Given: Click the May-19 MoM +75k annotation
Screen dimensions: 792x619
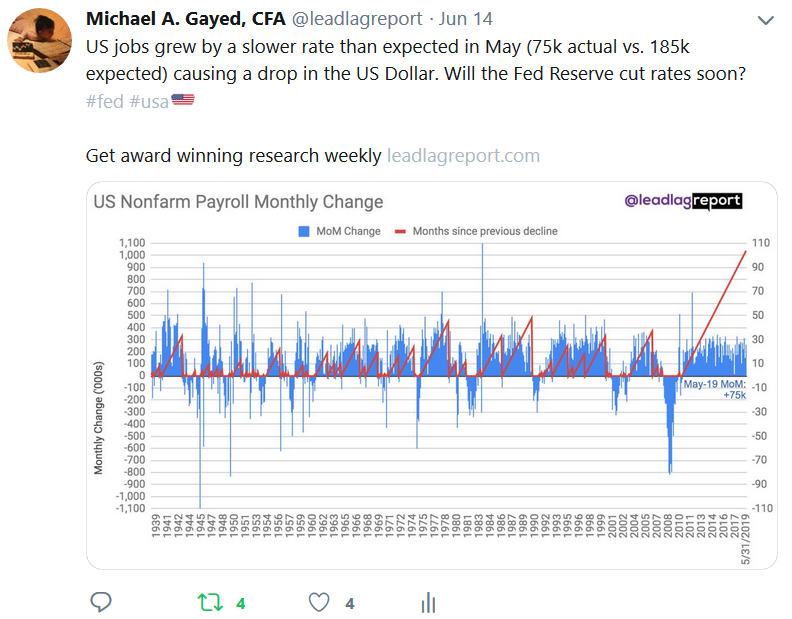Looking at the screenshot, I should coord(715,389).
